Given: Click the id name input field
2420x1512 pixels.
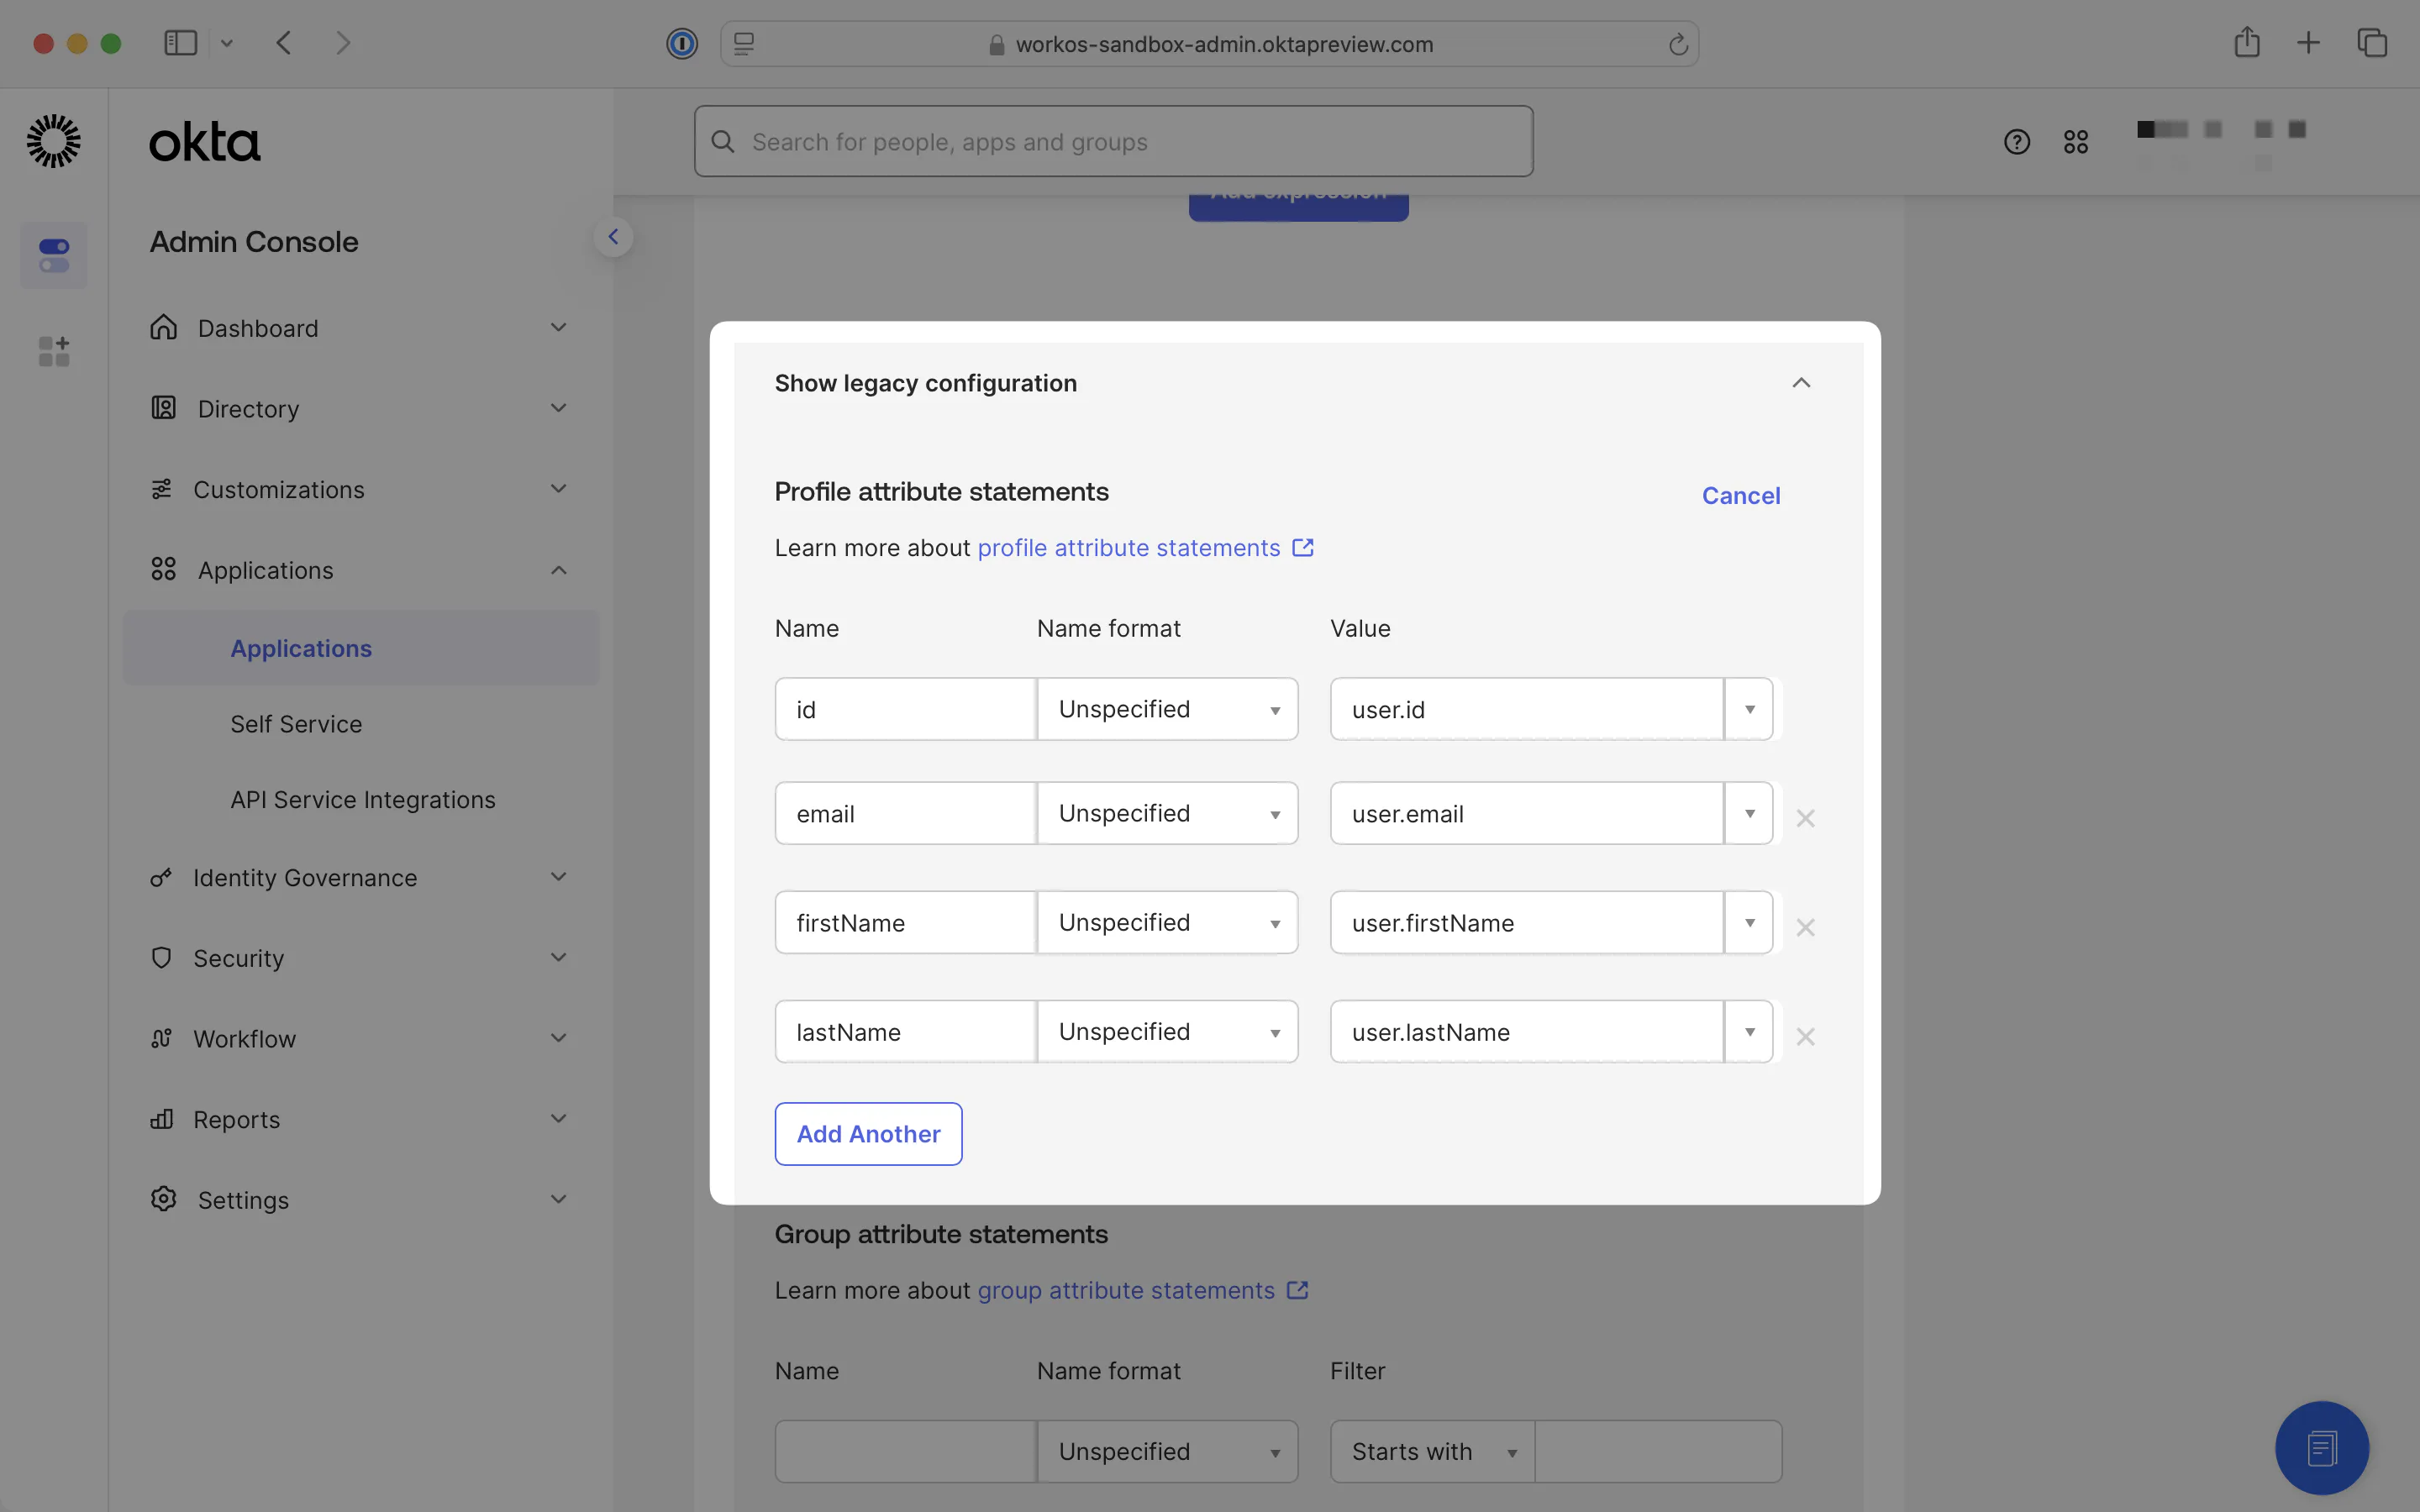Looking at the screenshot, I should 905,709.
